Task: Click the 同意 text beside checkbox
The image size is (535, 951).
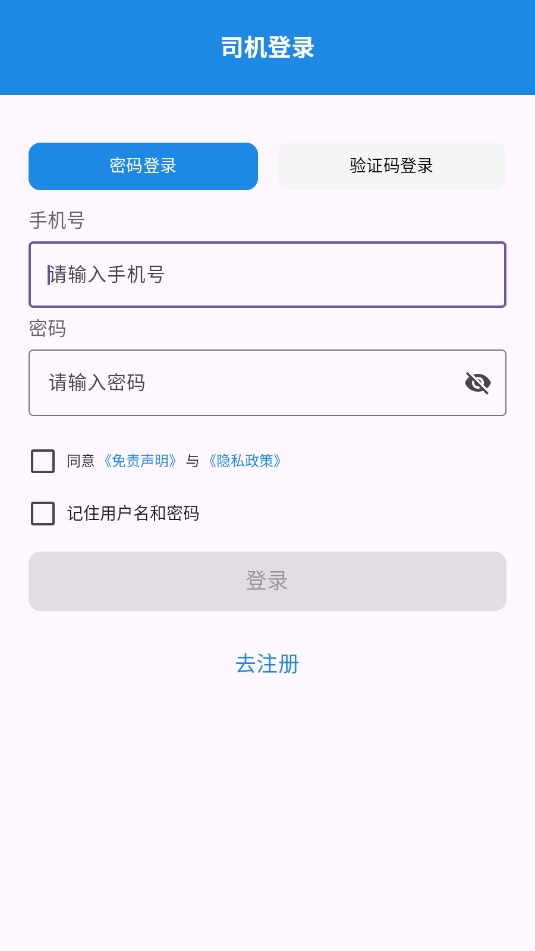Action: click(81, 461)
